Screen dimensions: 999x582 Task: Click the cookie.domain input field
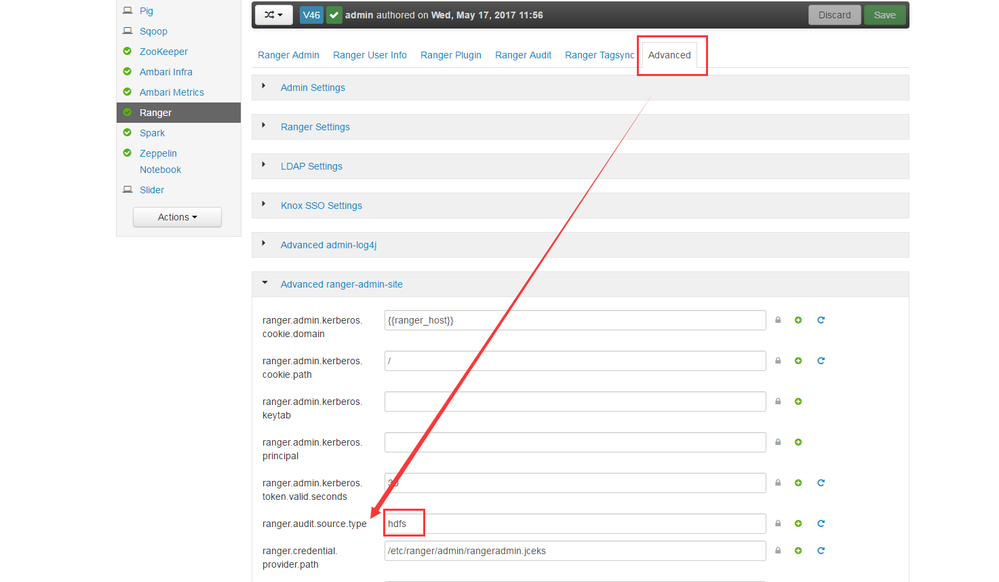point(575,320)
